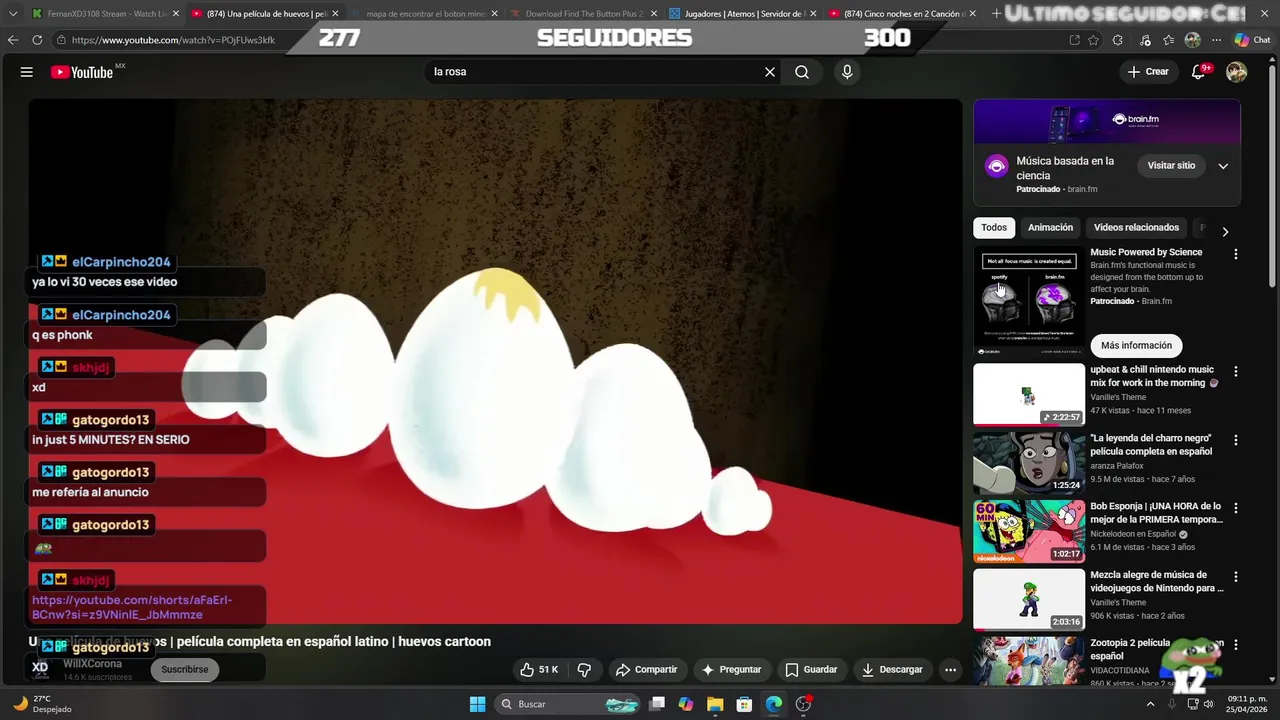The height and width of the screenshot is (720, 1280).
Task: Switch to mapa de encontrar el boton tab
Action: point(425,14)
